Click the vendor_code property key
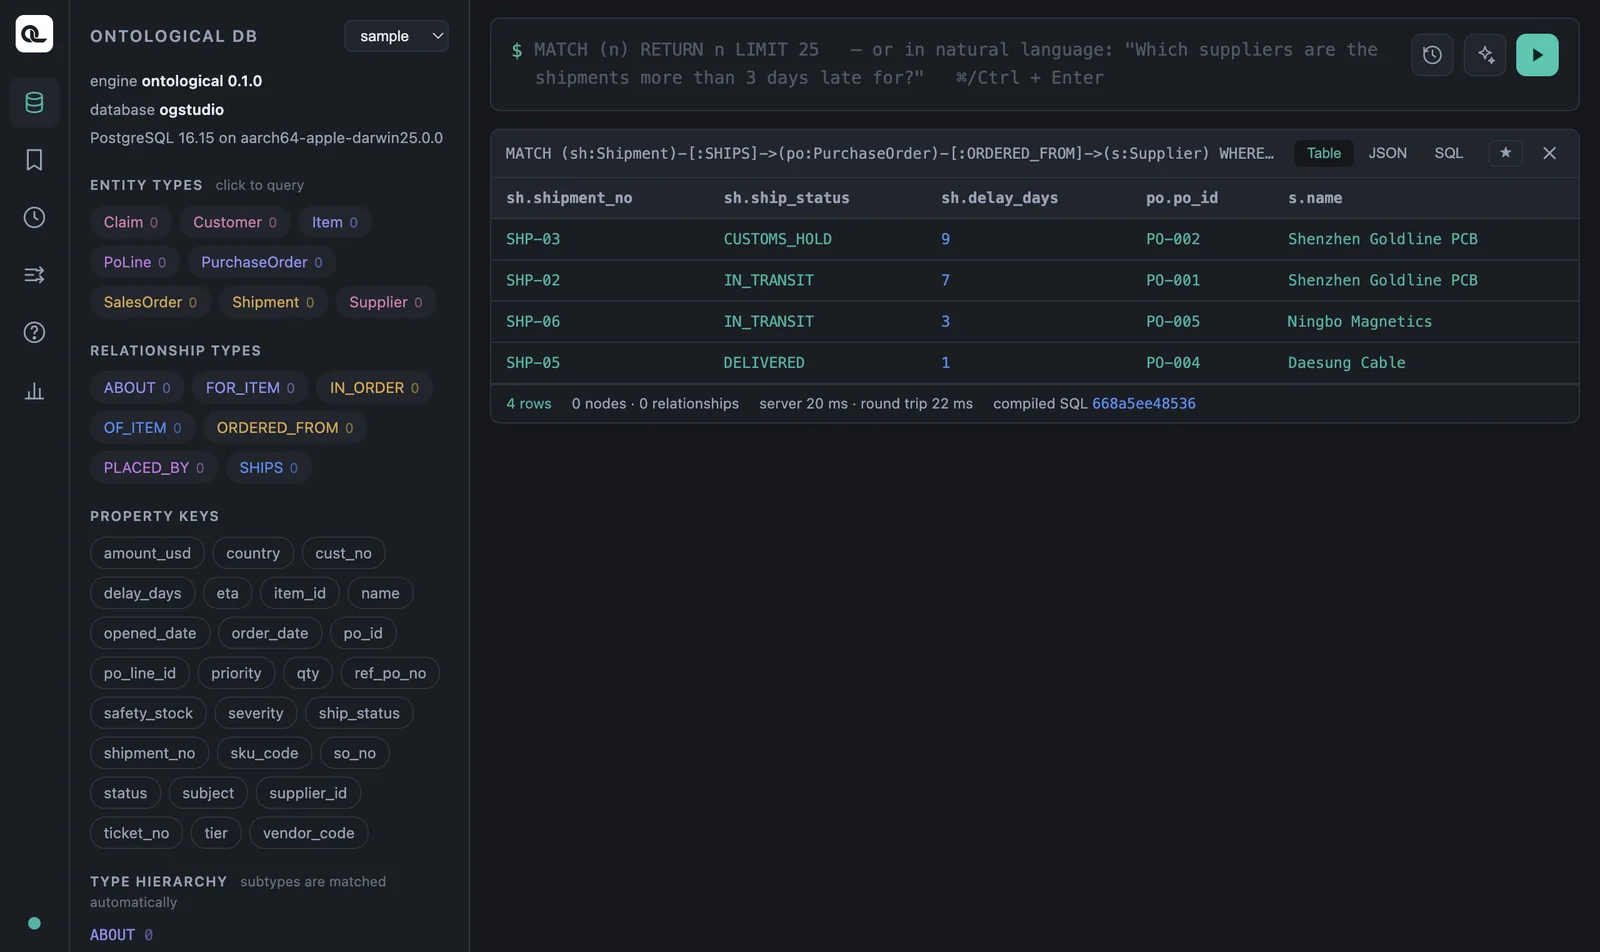This screenshot has height=952, width=1600. pyautogui.click(x=308, y=833)
